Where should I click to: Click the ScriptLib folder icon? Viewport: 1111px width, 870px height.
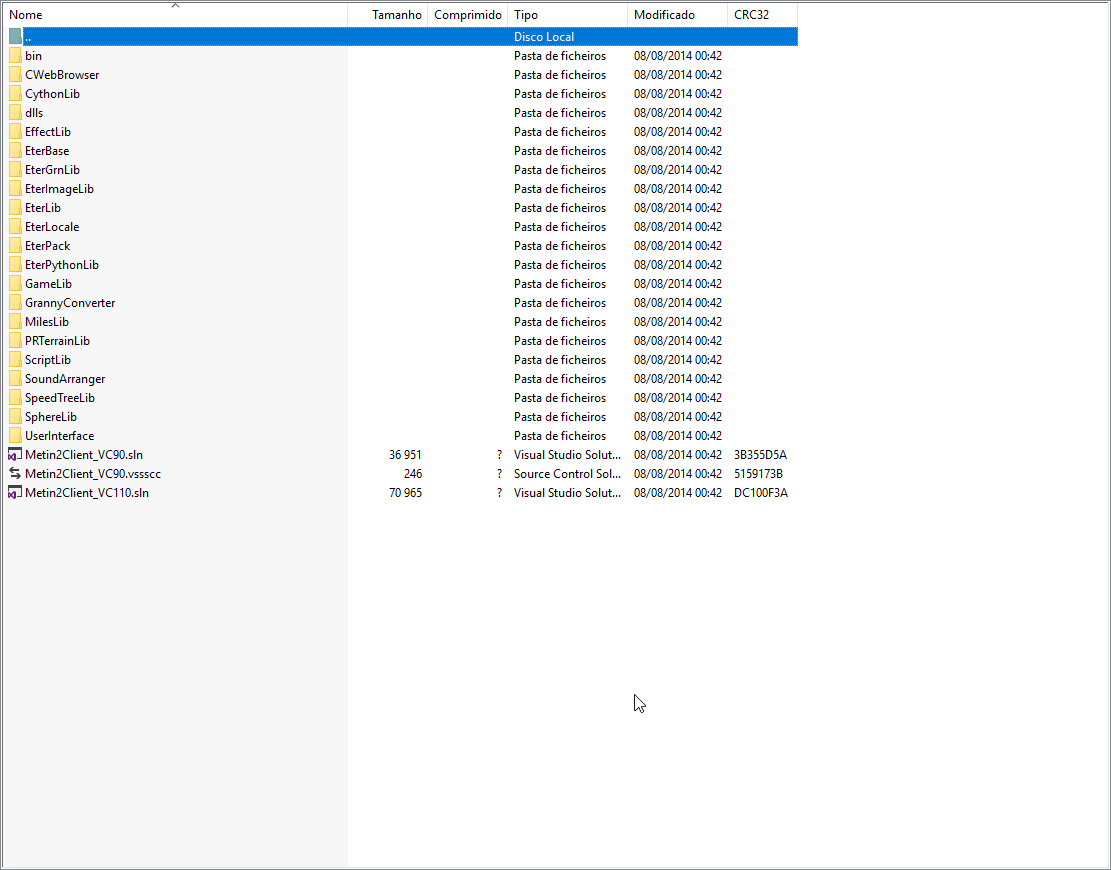pos(15,360)
